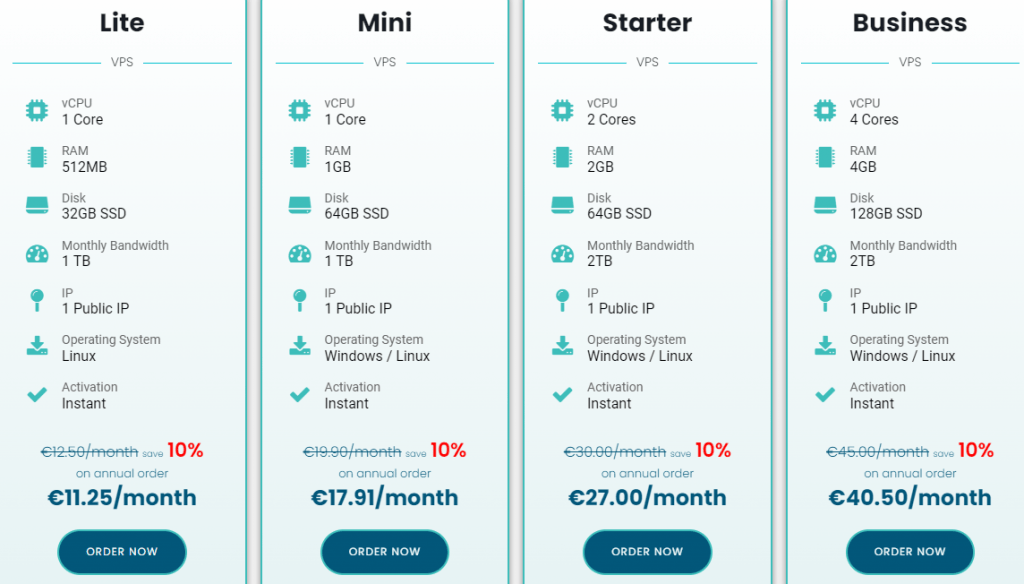
Task: Click the bandwidth gauge icon in Mini plan
Action: [300, 253]
